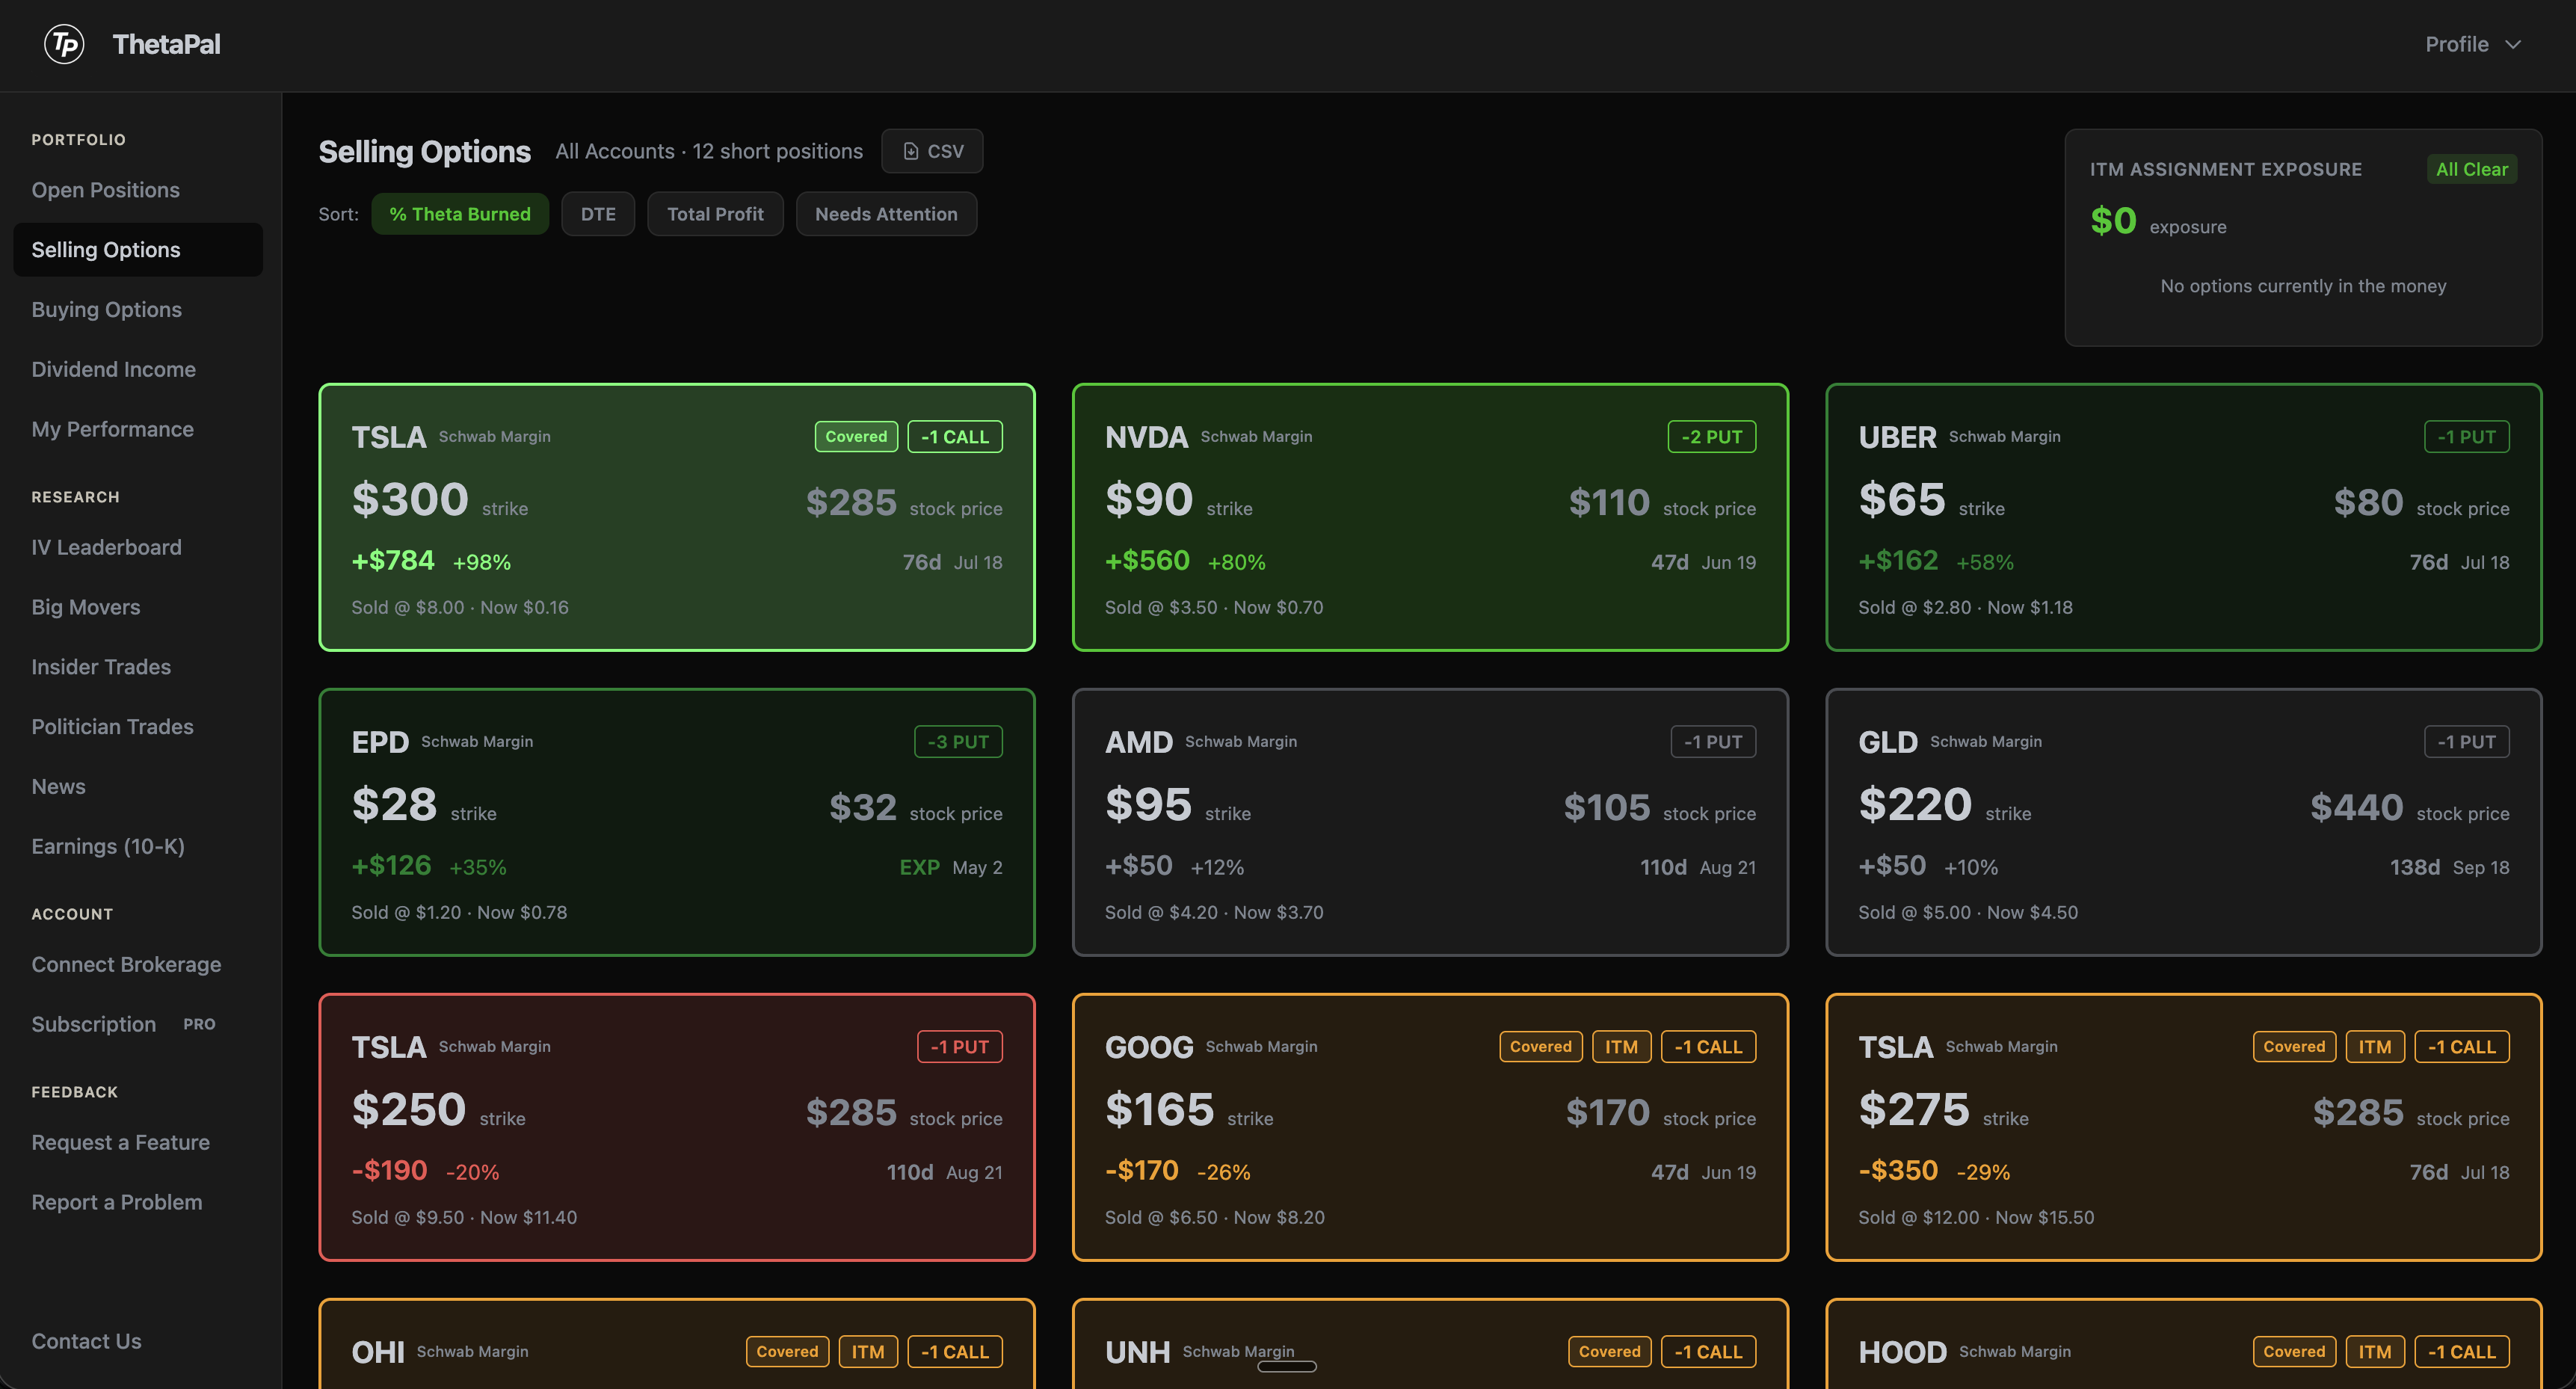Open the TSLA $300 strike card
The width and height of the screenshot is (2576, 1389).
[x=677, y=517]
